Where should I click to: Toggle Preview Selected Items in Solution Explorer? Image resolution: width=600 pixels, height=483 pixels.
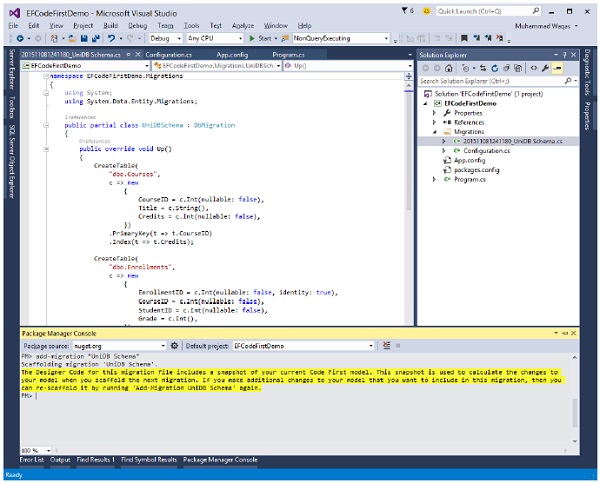559,70
